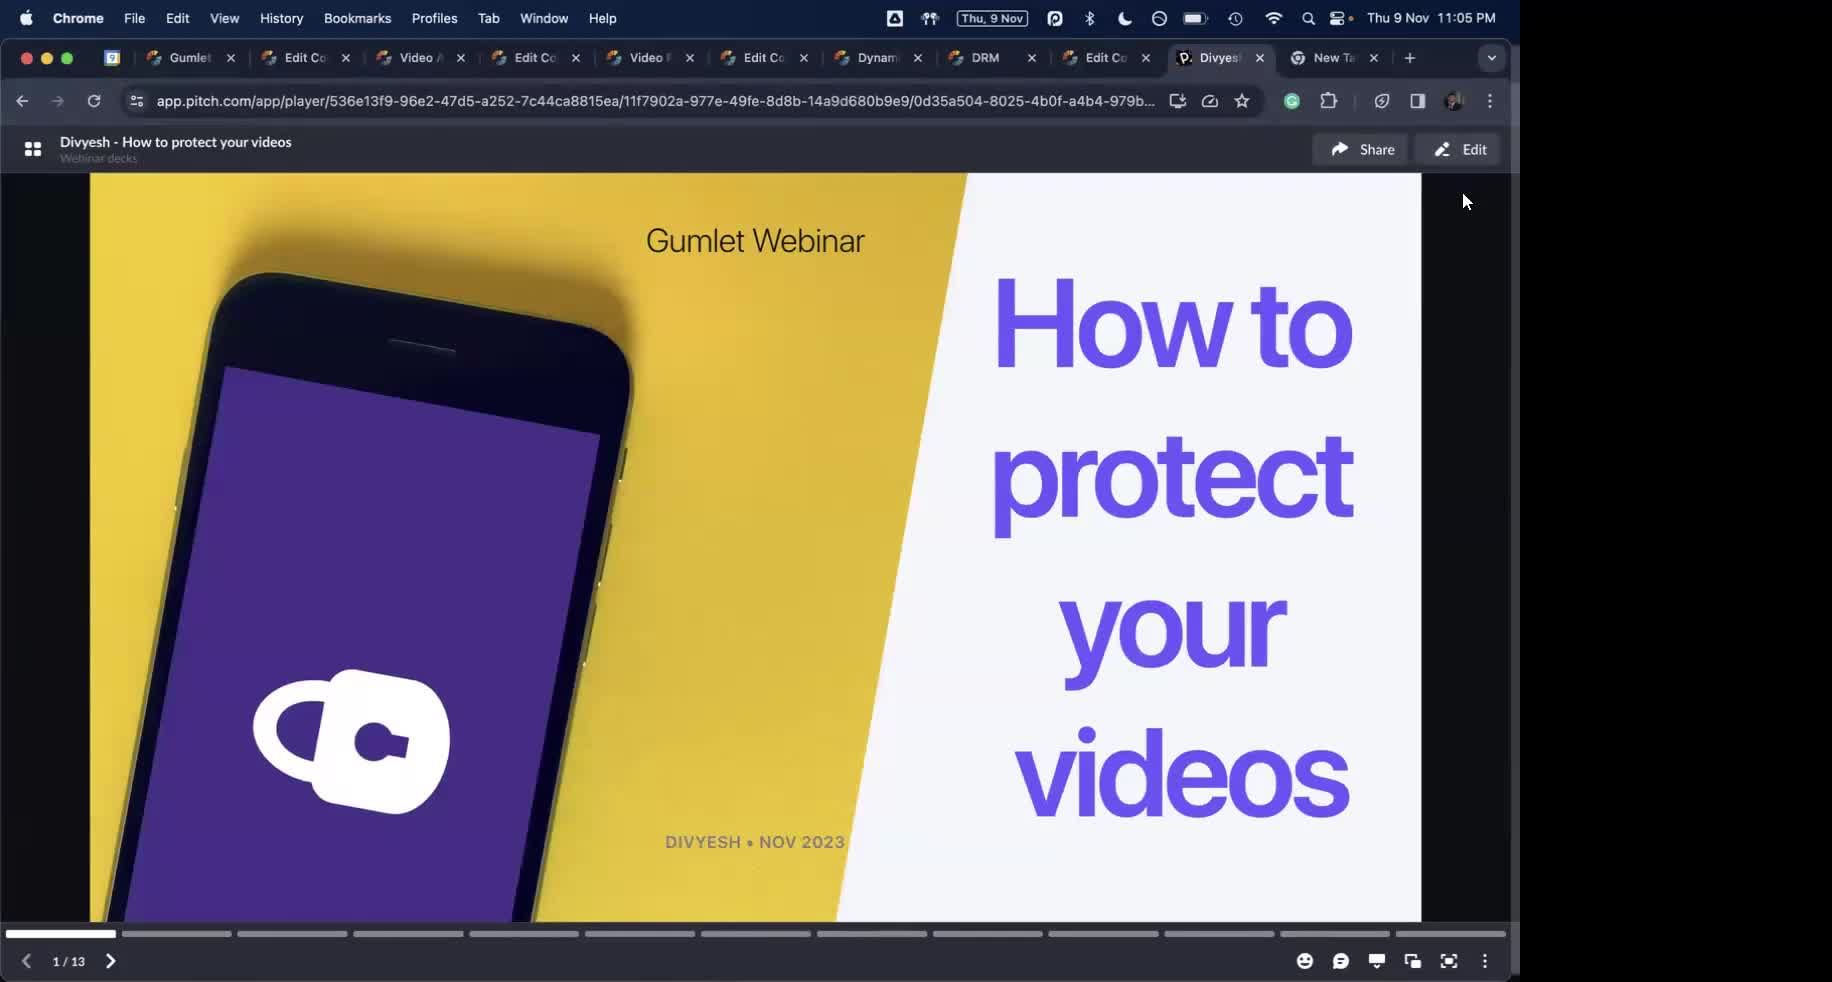Click the Webinar decks folder label
This screenshot has height=982, width=1832.
pyautogui.click(x=98, y=159)
